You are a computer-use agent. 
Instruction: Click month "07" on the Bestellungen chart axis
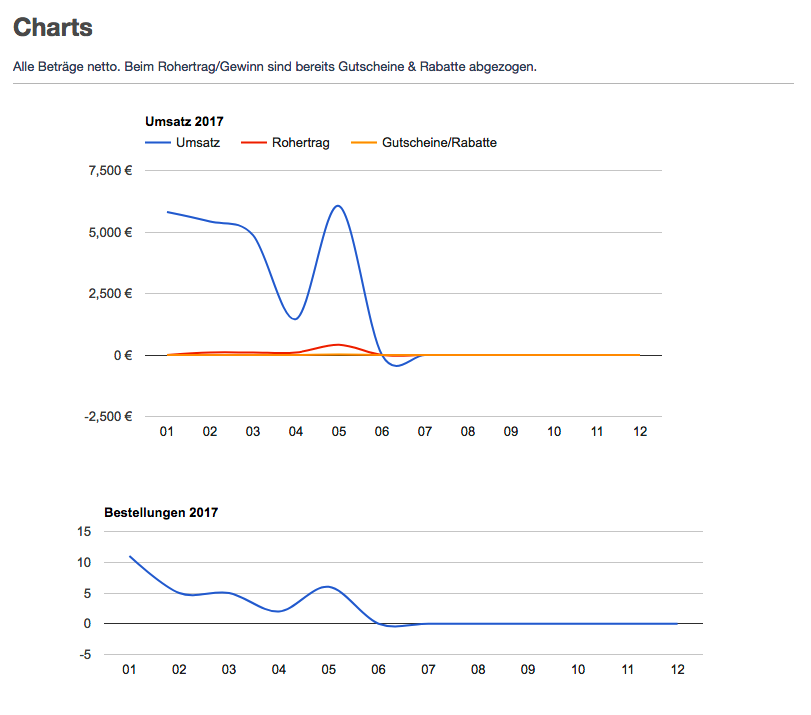click(428, 670)
